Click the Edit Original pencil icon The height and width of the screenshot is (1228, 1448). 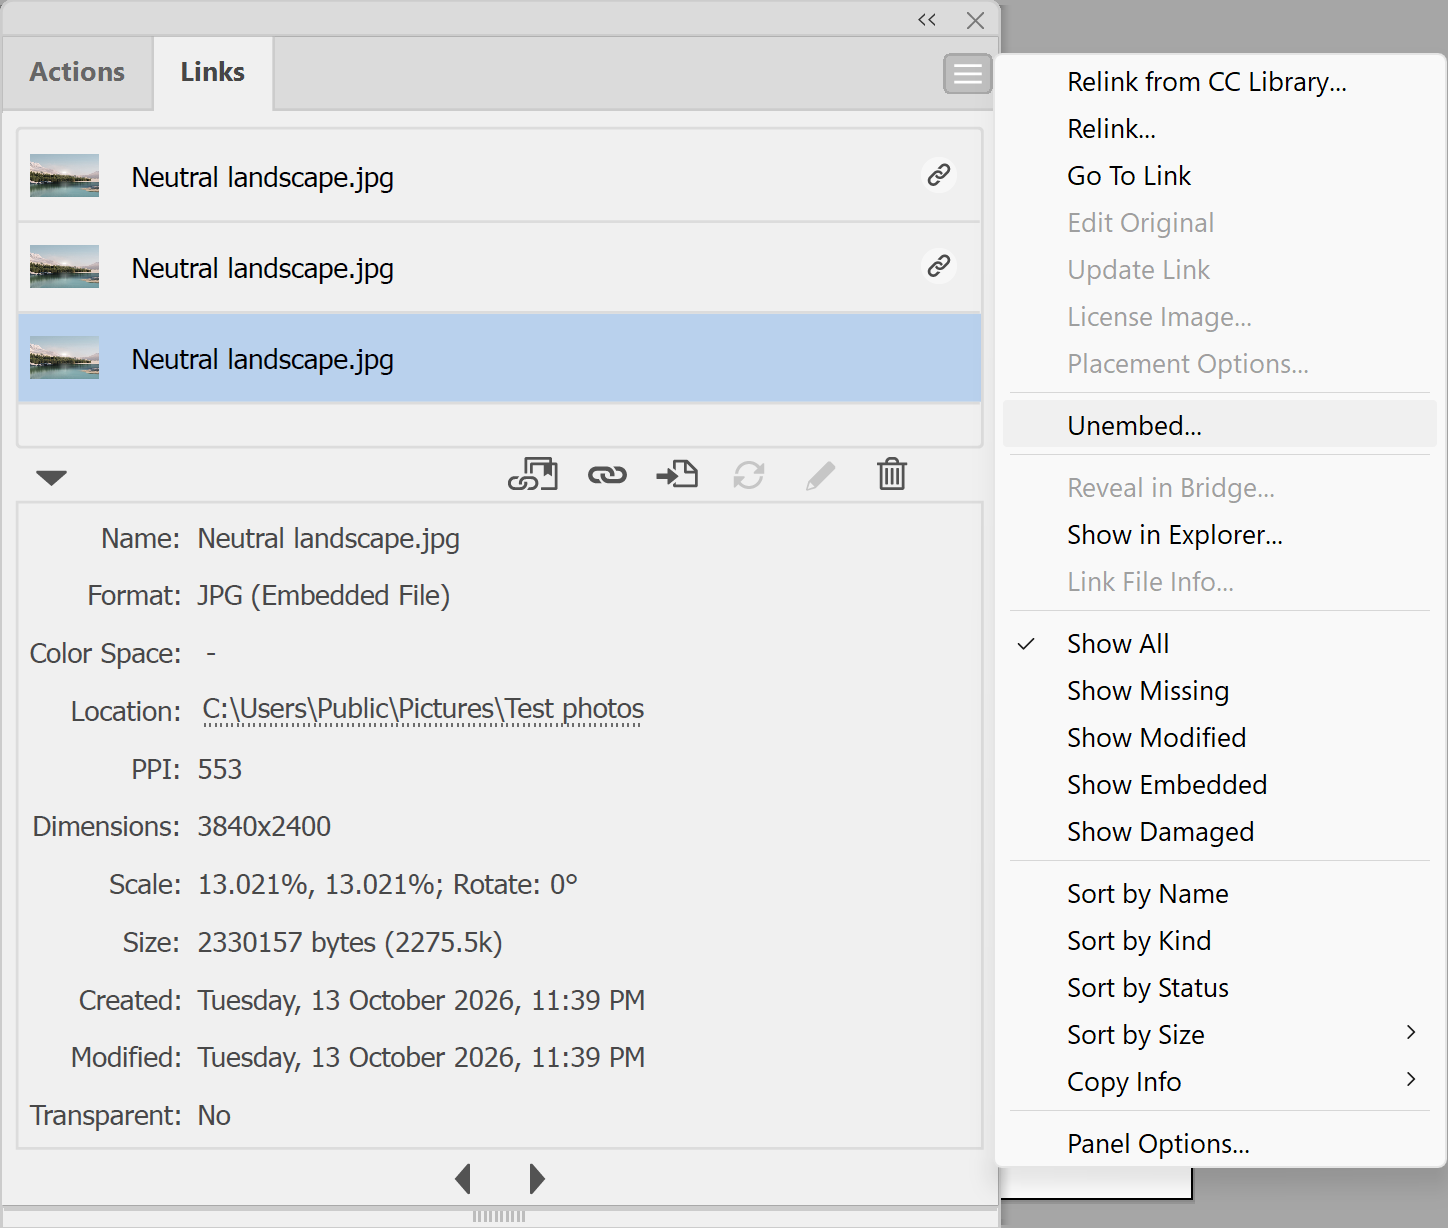pos(820,475)
